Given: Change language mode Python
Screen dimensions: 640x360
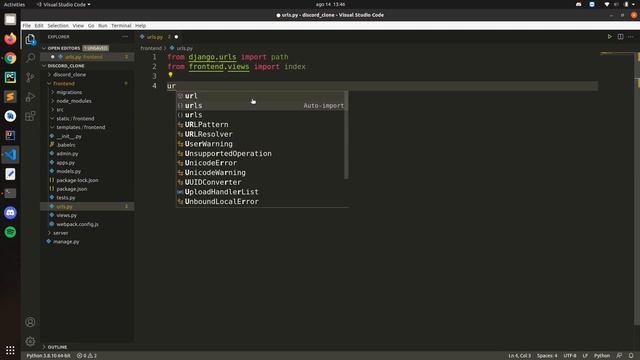Looking at the screenshot, I should (602, 356).
